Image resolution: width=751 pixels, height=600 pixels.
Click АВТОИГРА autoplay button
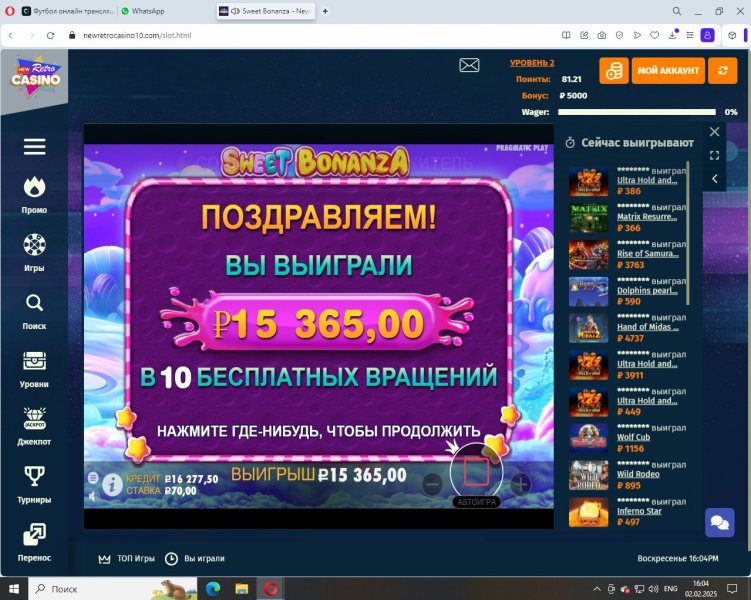(476, 502)
